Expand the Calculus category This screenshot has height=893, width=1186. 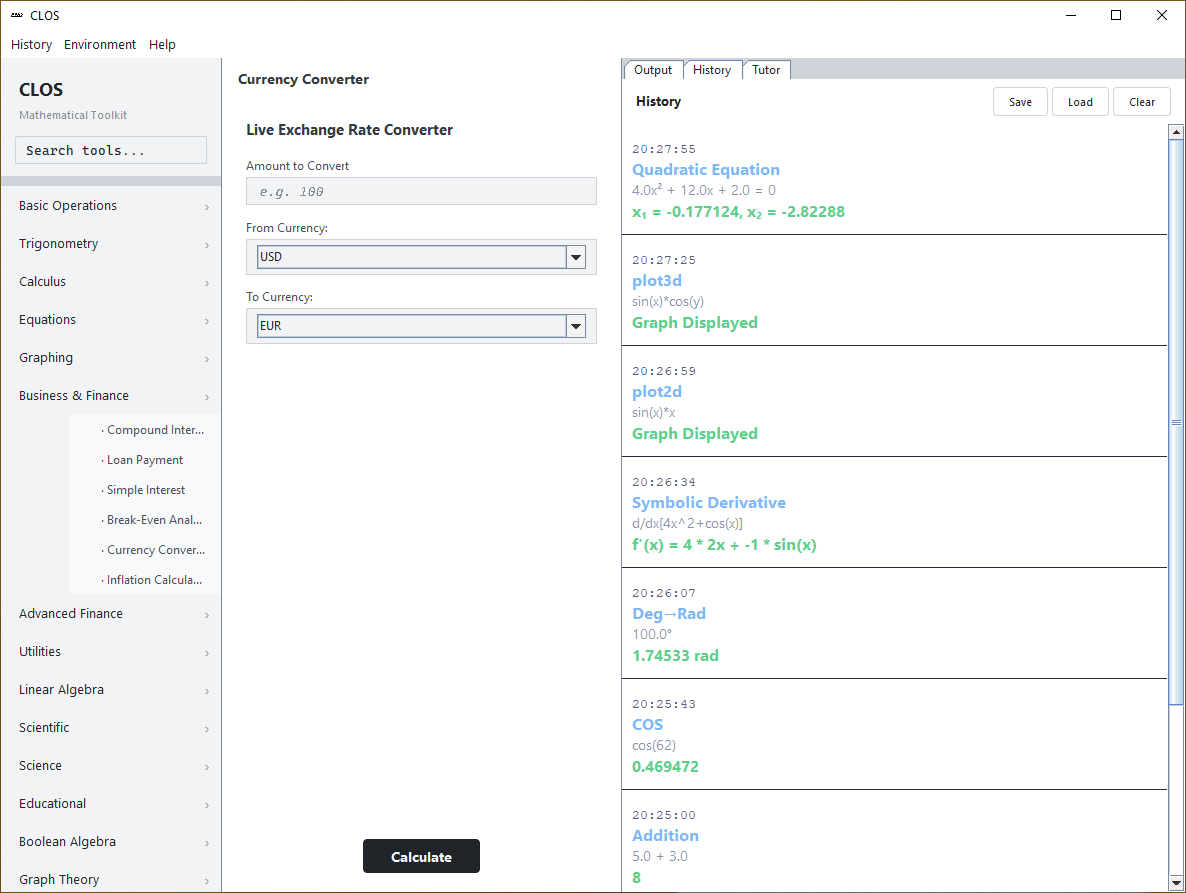tap(111, 281)
